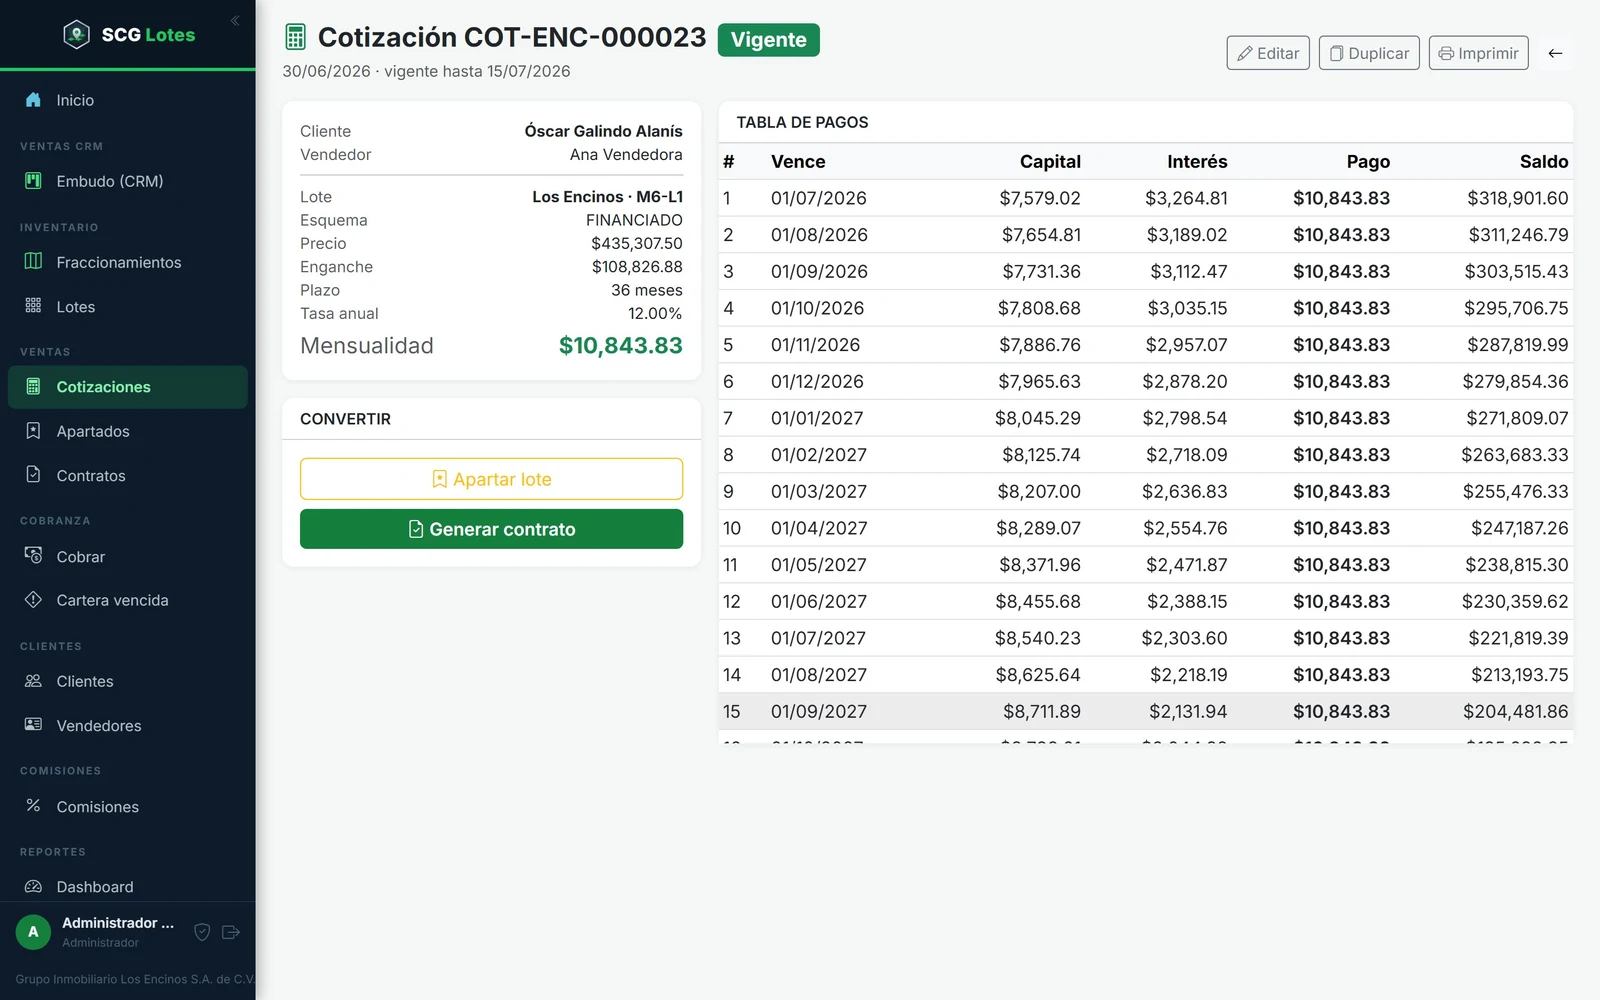Open the Vendedores page
Viewport: 1600px width, 1000px height.
coord(127,726)
